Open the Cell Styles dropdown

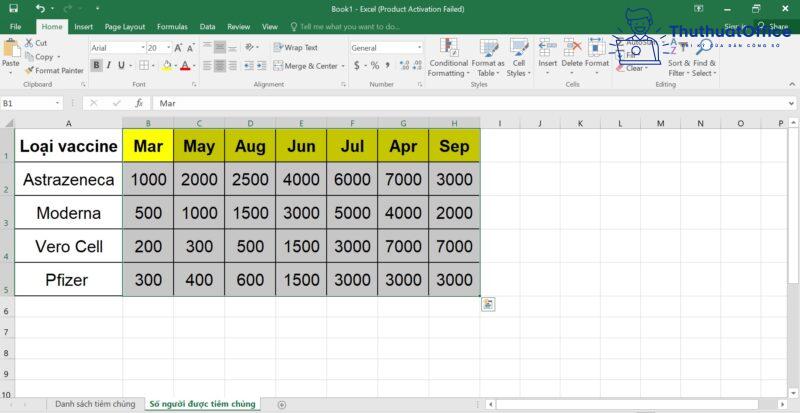click(x=519, y=58)
